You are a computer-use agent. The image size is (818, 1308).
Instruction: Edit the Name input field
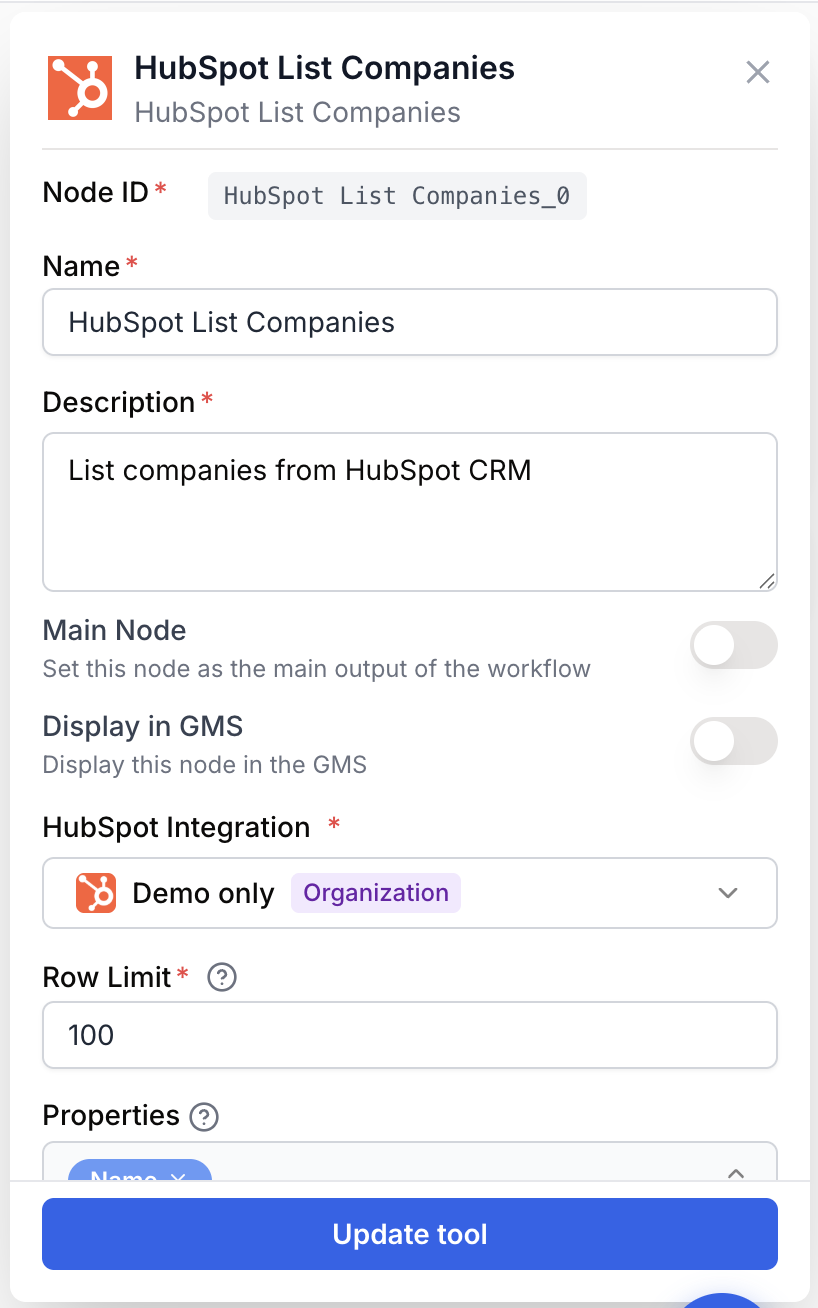coord(410,322)
